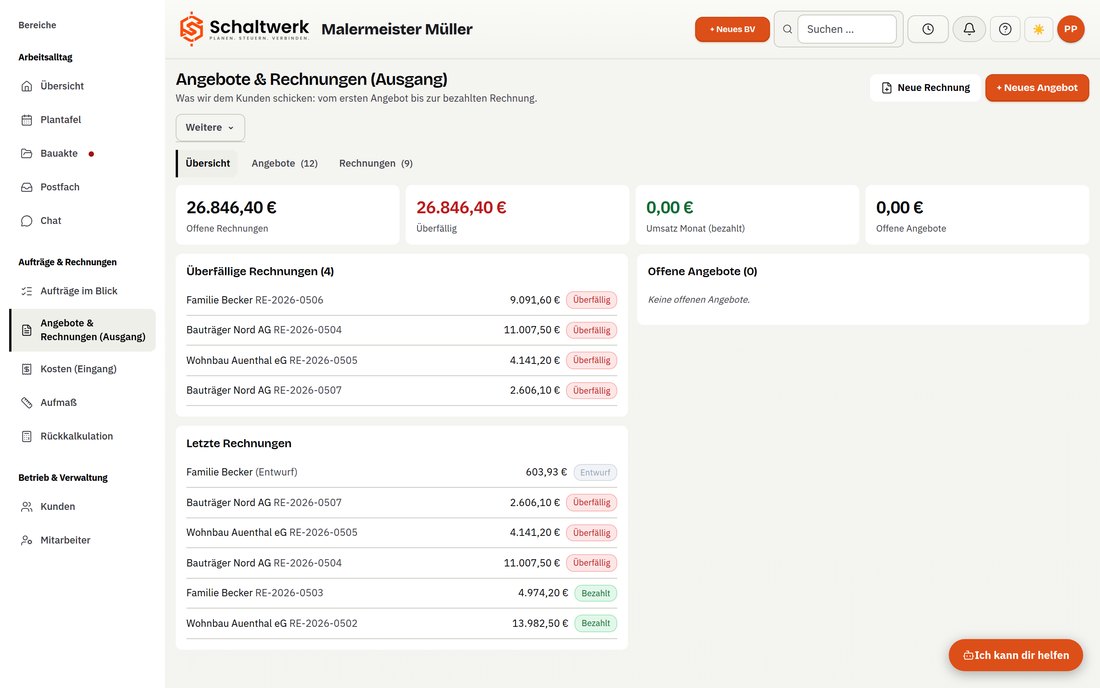Click into the Suchen search field
This screenshot has height=688, width=1100.
[847, 29]
